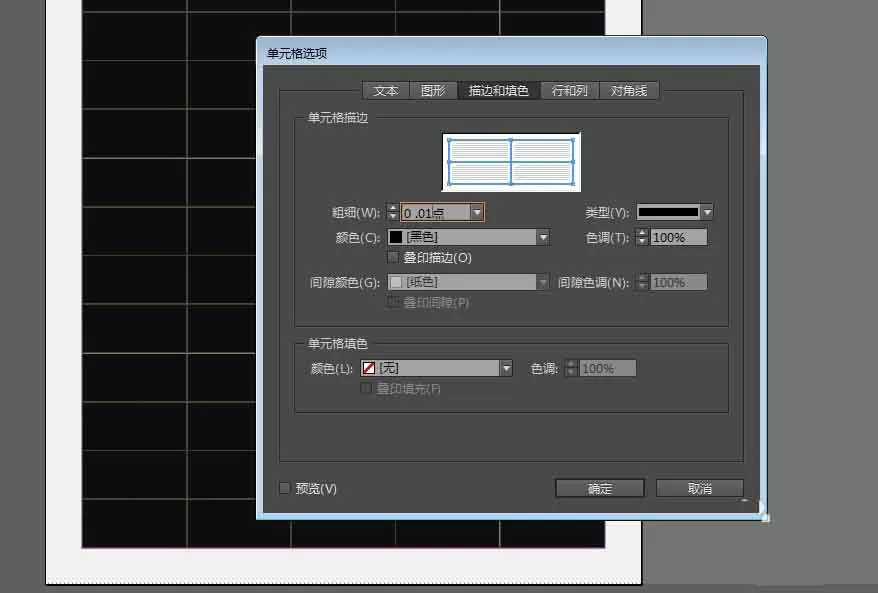Click center vertical line in stroke proxy
The width and height of the screenshot is (878, 593).
[x=511, y=162]
